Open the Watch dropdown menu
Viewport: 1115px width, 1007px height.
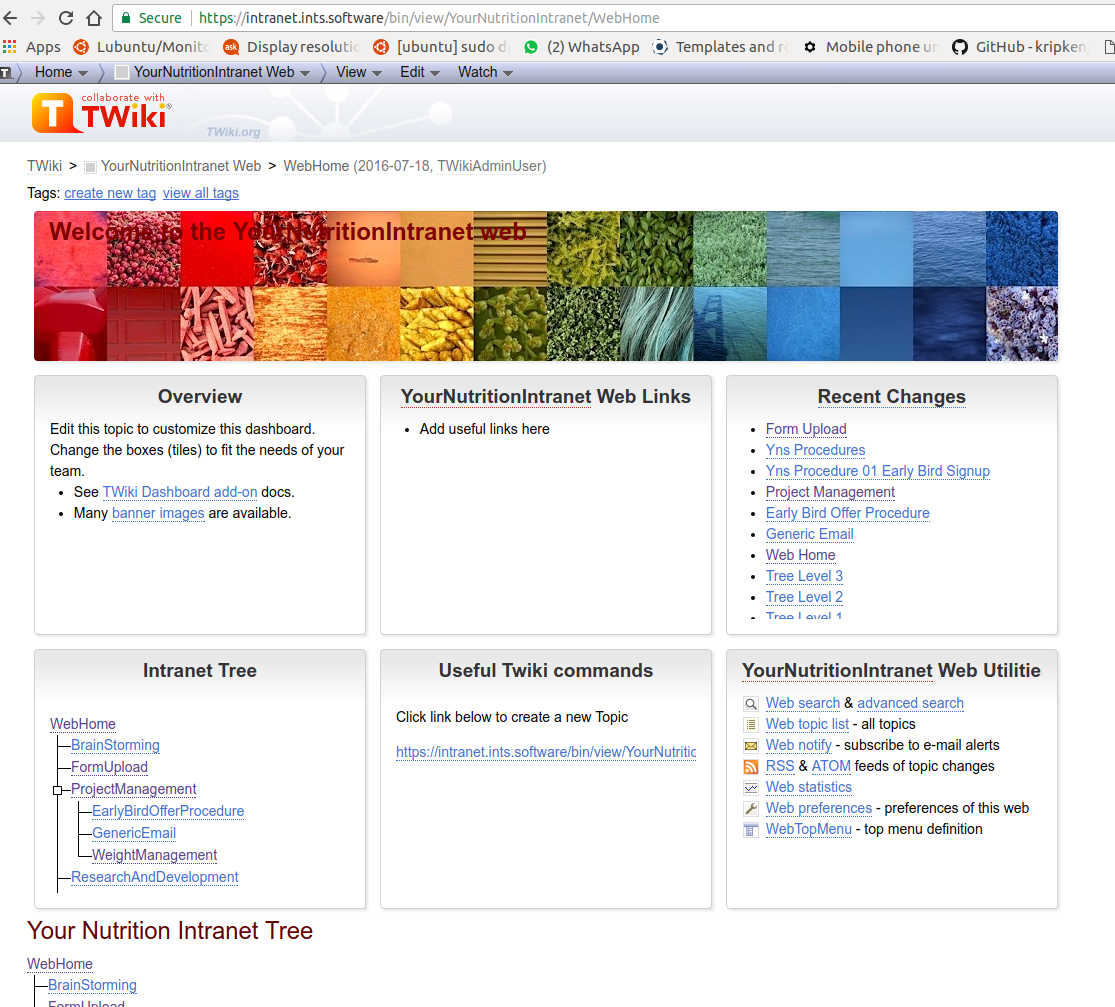485,72
